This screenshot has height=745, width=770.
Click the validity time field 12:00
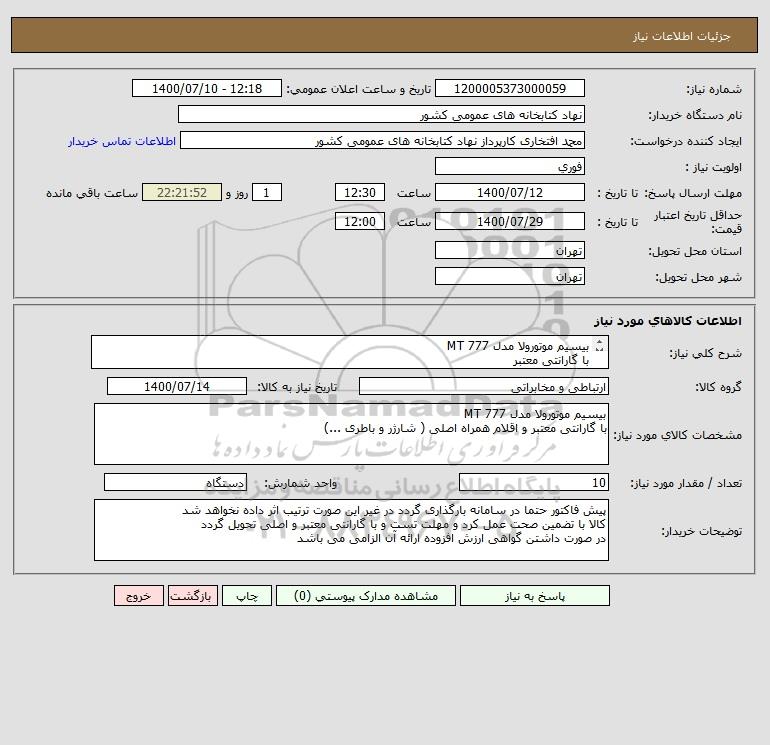359,221
